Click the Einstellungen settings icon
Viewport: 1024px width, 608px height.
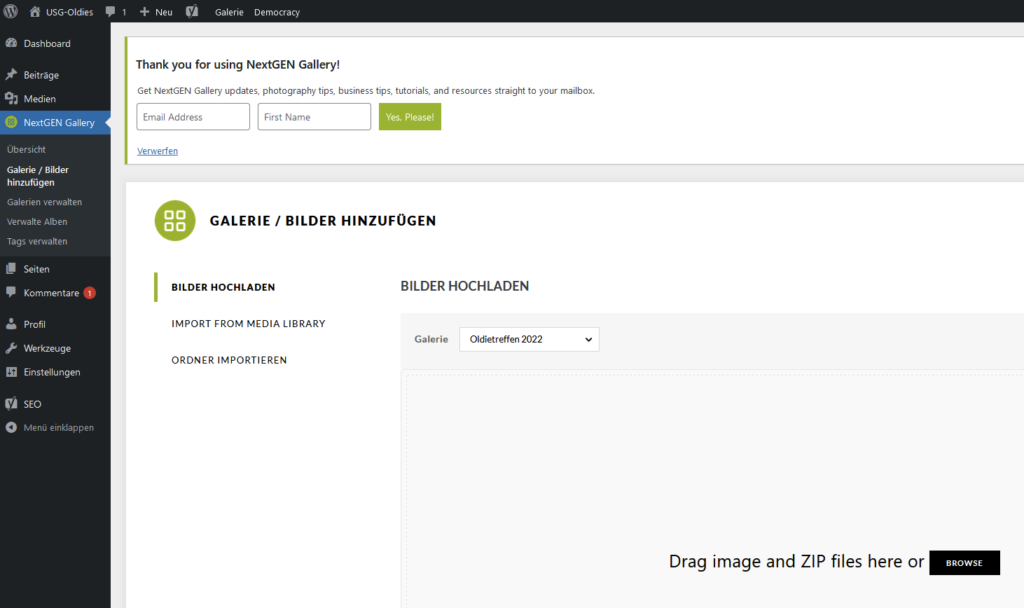[x=11, y=372]
